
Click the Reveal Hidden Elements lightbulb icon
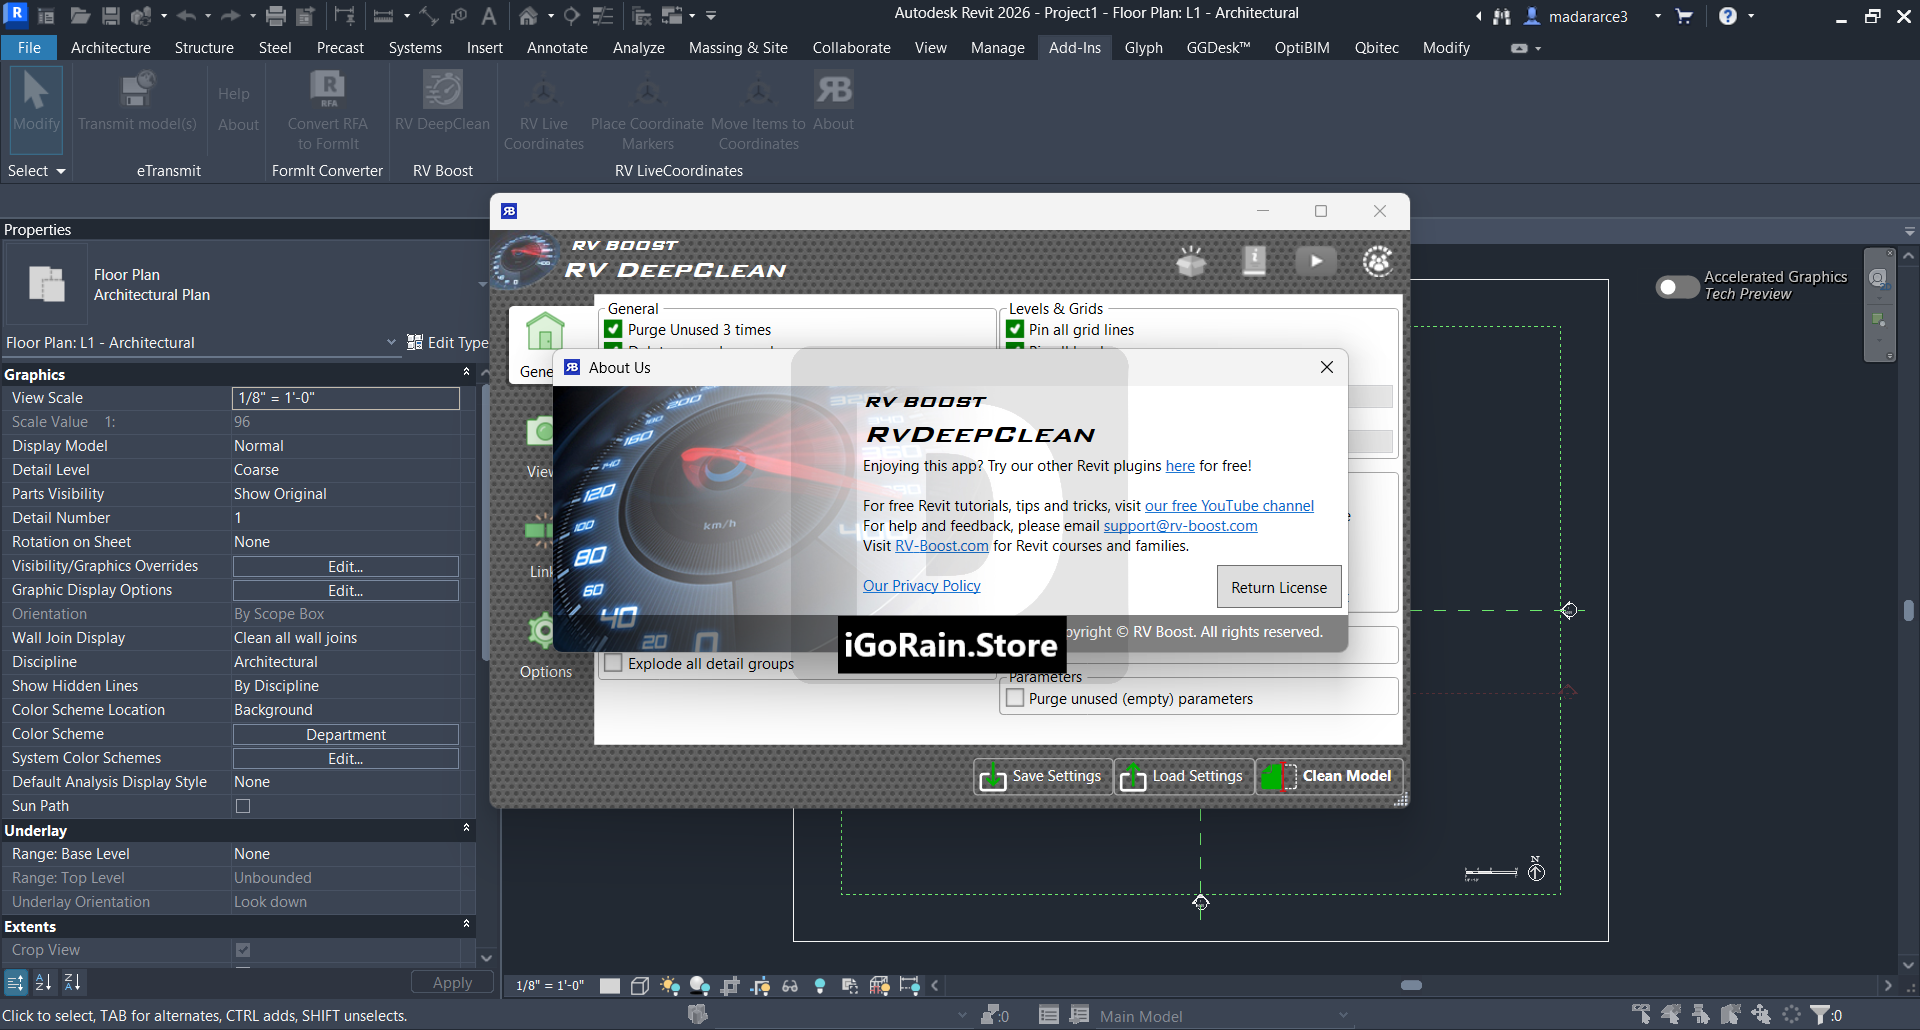coord(820,986)
